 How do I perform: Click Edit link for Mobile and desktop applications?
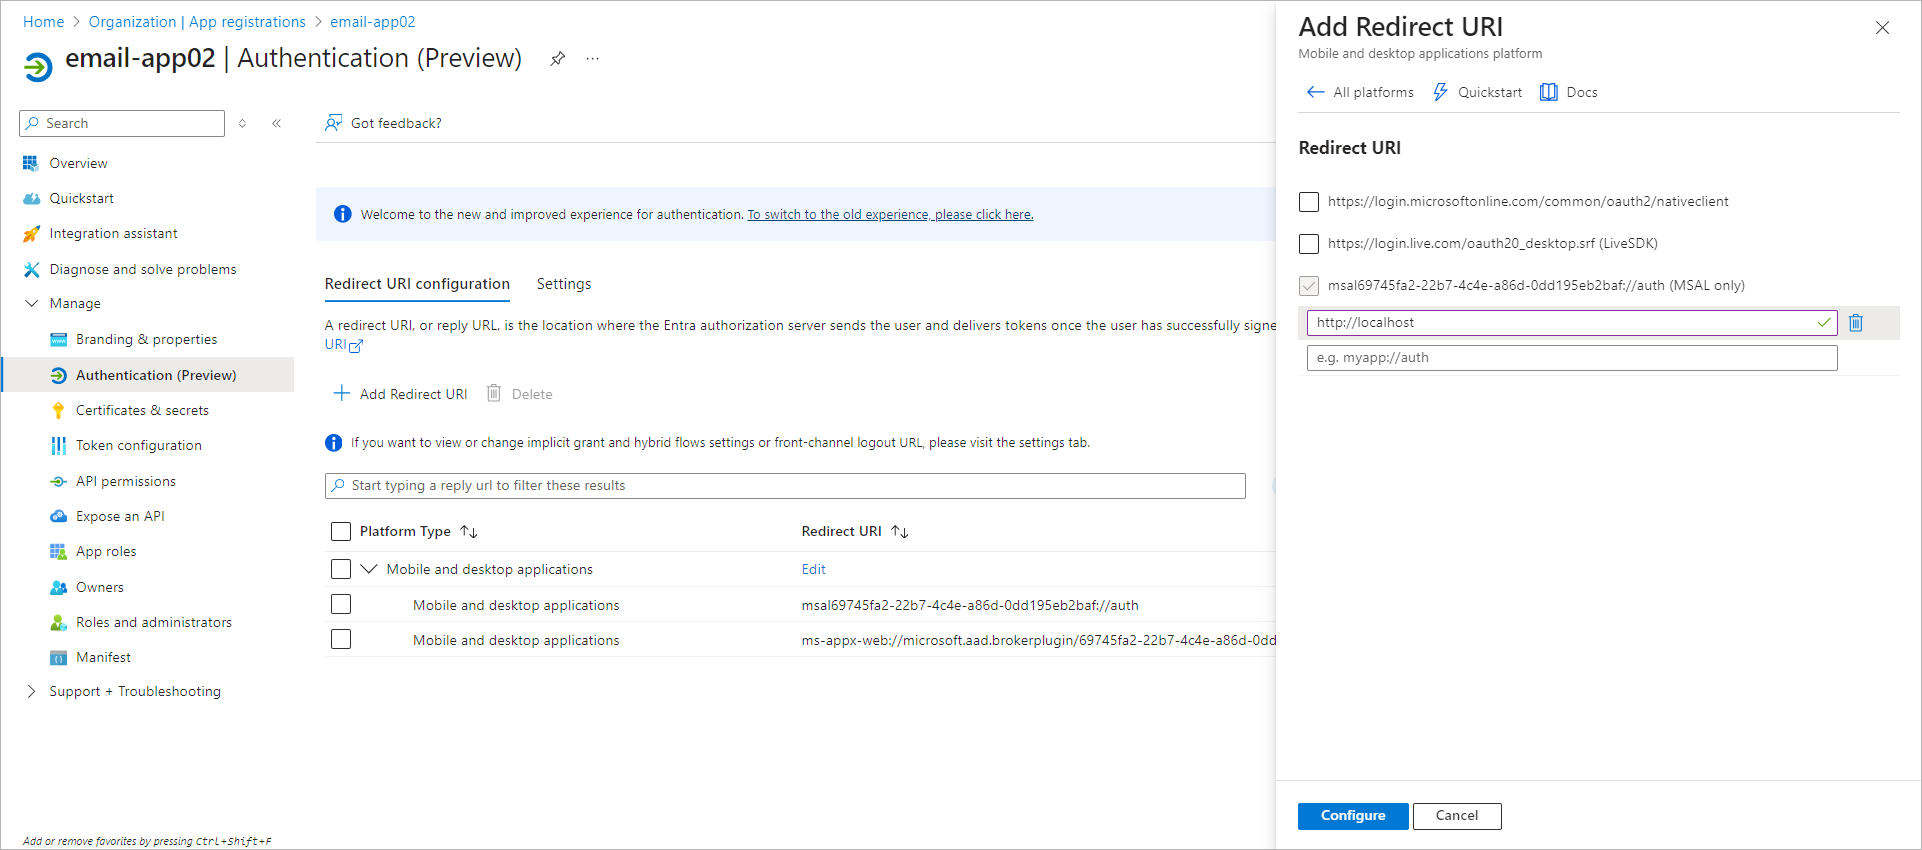click(x=813, y=569)
